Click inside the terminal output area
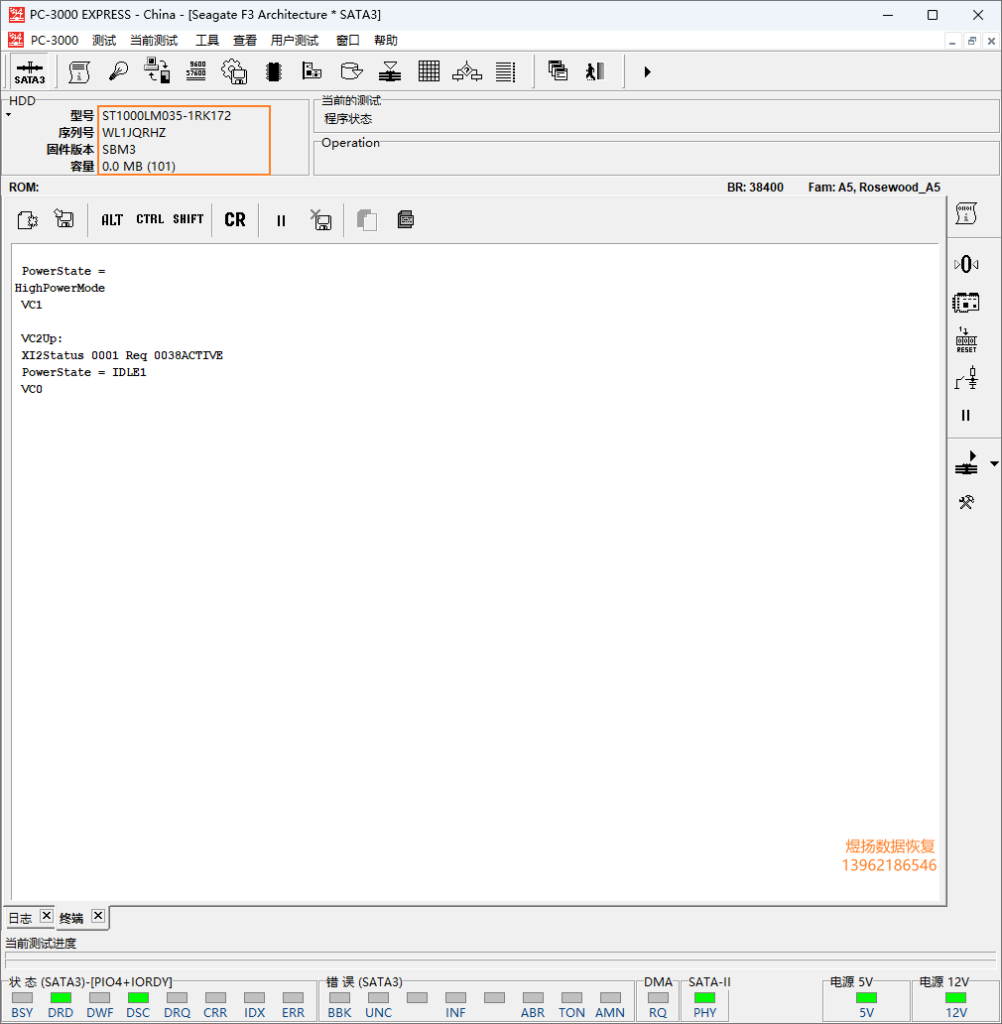 pyautogui.click(x=475, y=572)
